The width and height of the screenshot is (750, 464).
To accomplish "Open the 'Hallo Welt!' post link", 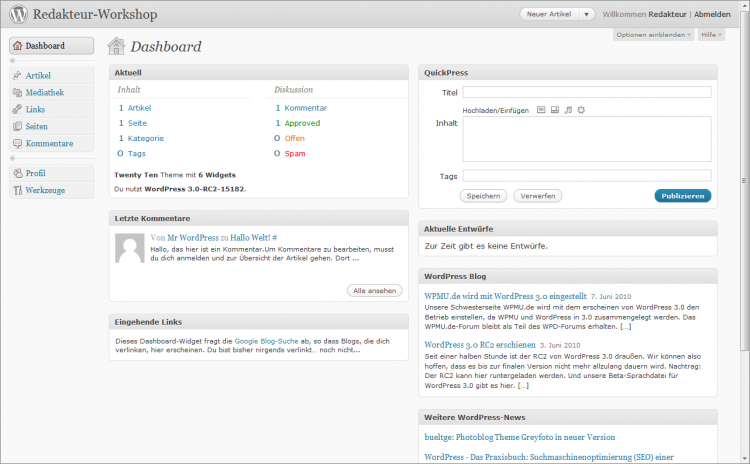I will tap(250, 238).
